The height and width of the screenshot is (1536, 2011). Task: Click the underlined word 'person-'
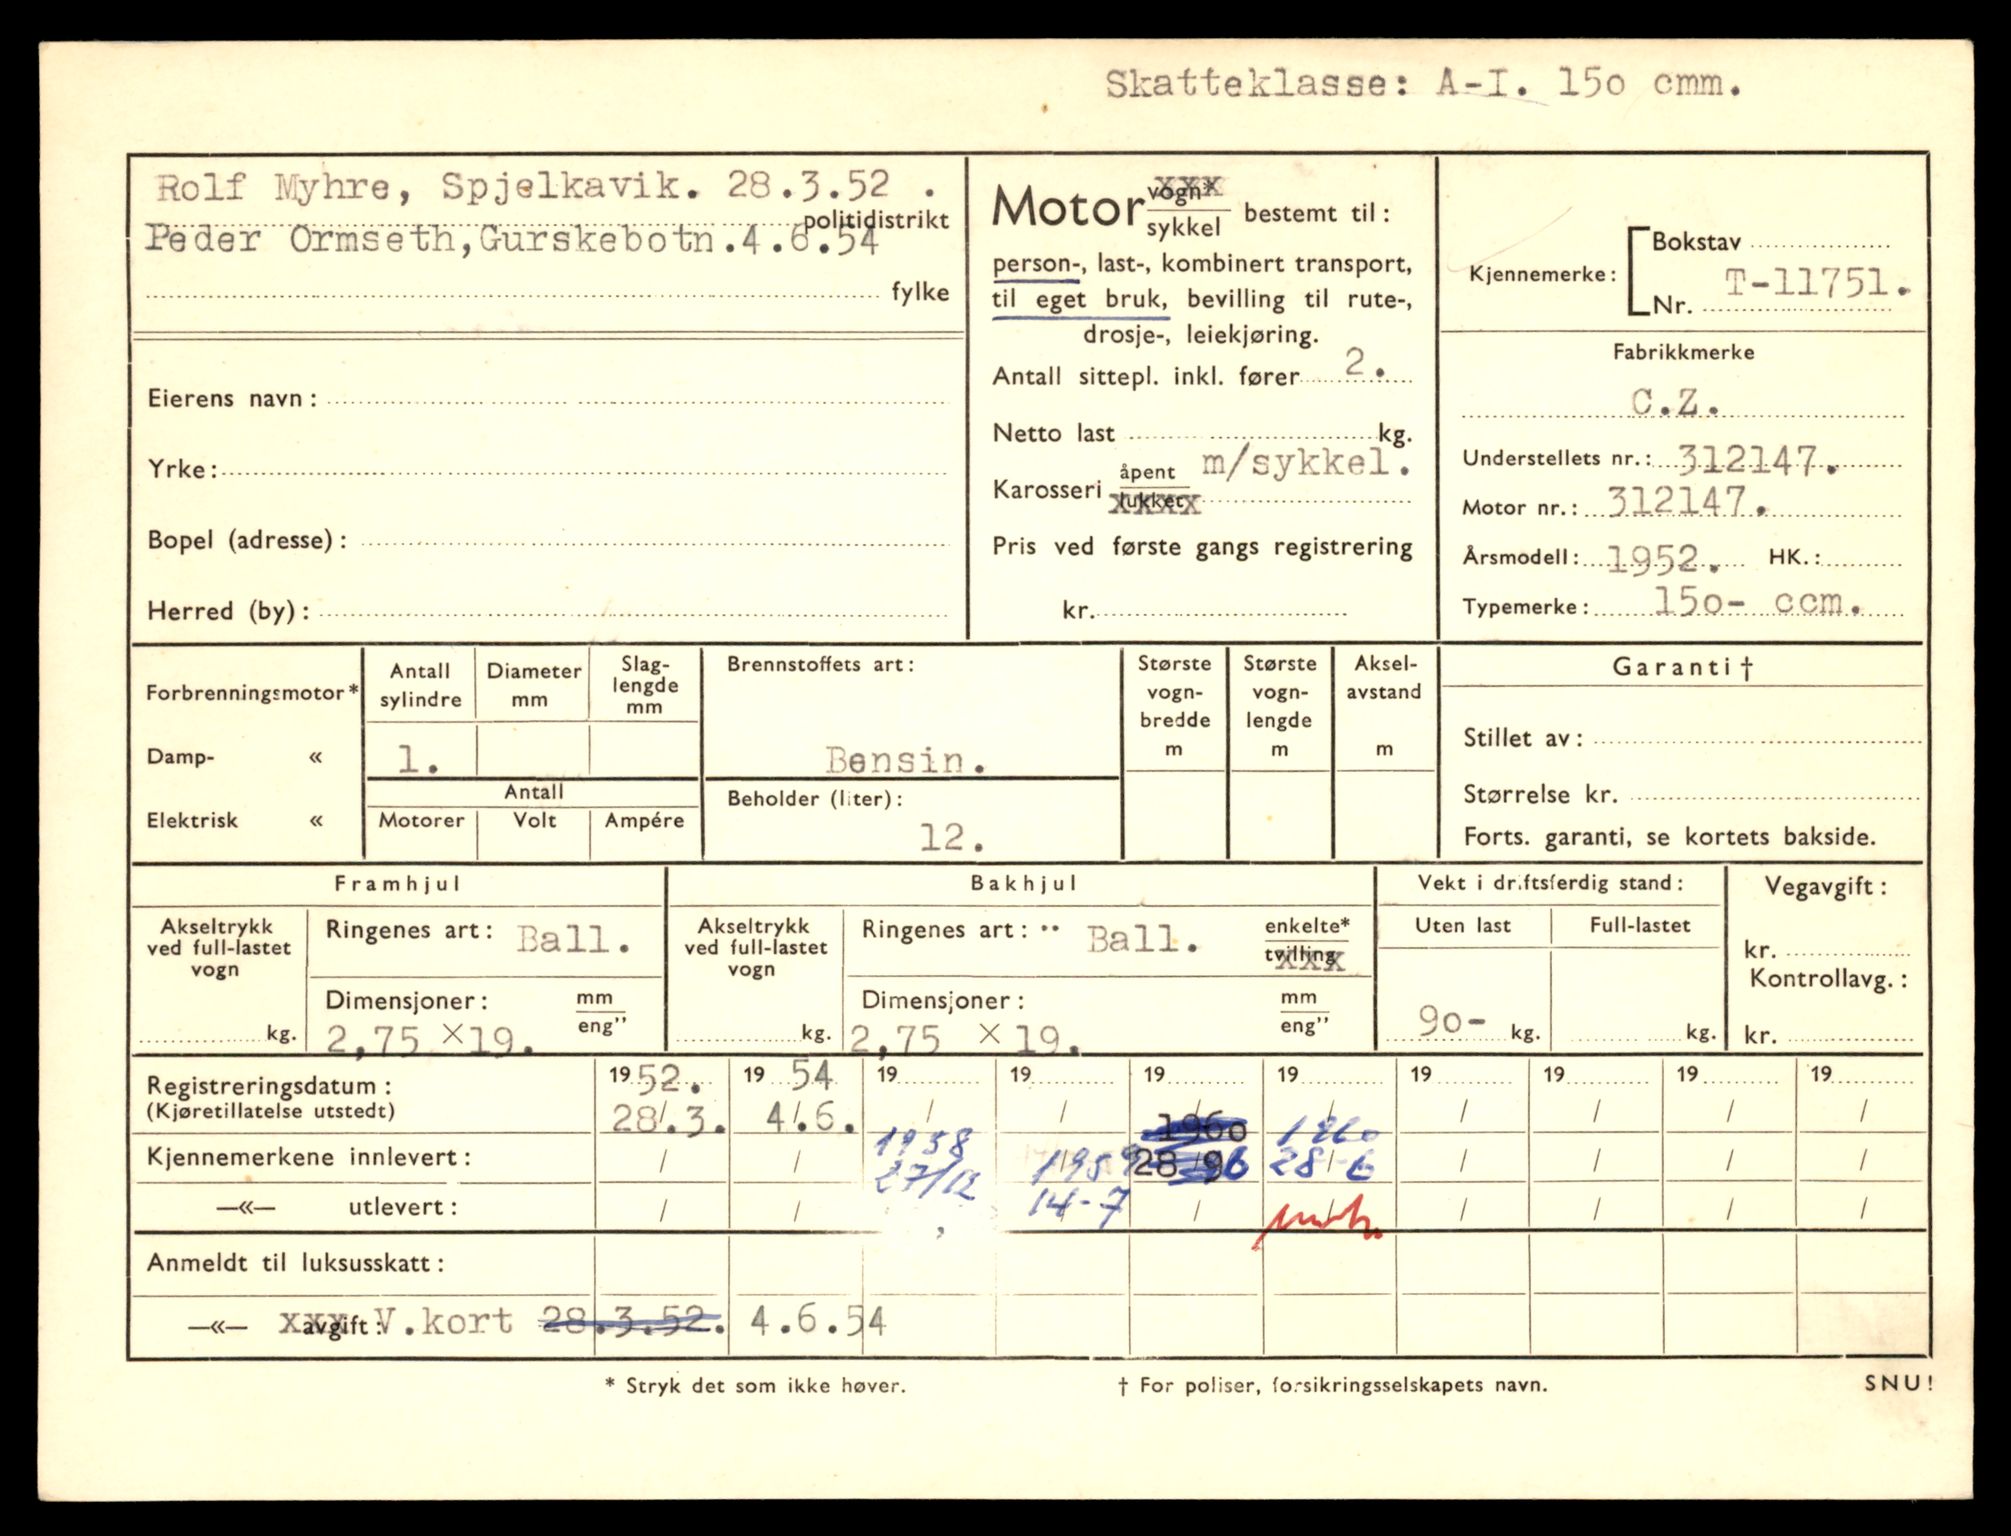1037,265
